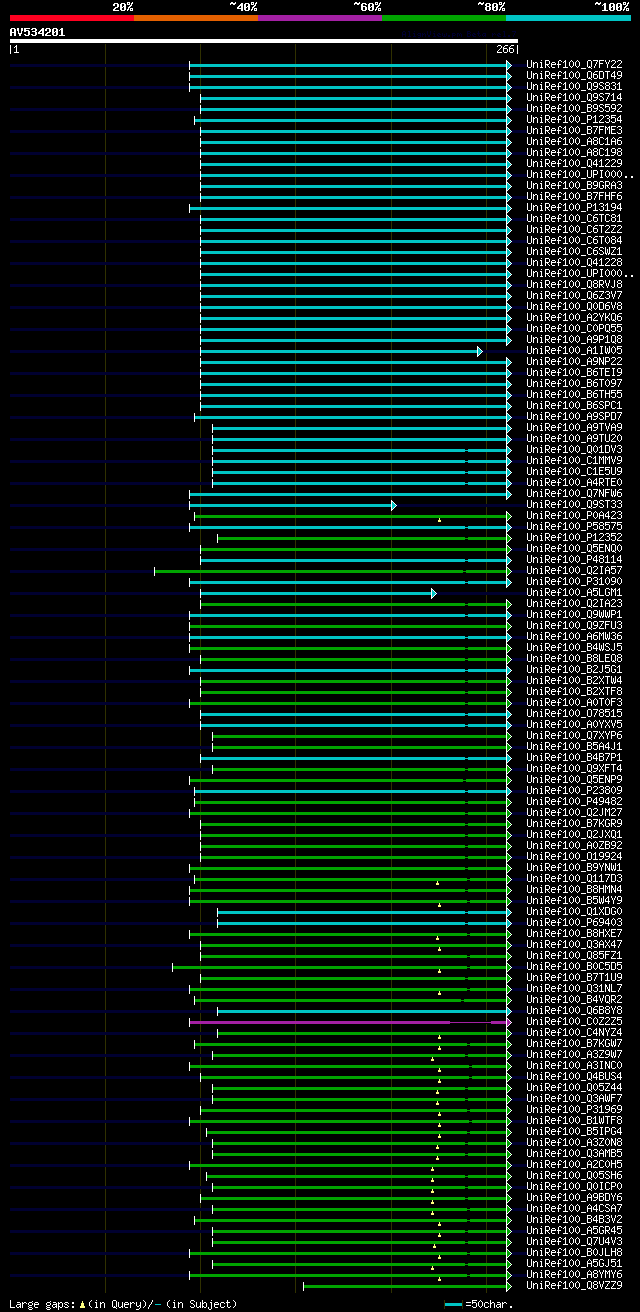
Task: Click the UniRef100_P23809 label
Action: [x=575, y=790]
